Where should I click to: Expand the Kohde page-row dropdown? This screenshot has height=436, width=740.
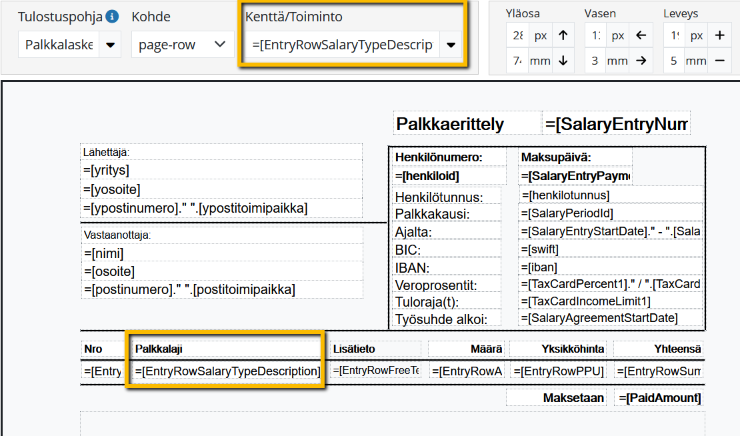182,45
